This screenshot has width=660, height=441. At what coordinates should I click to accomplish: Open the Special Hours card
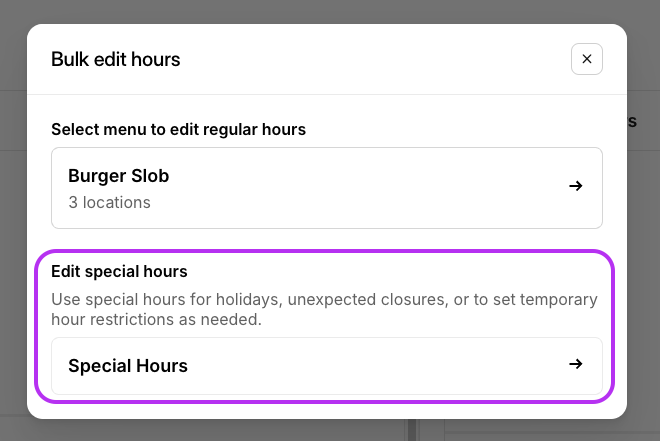click(x=326, y=366)
